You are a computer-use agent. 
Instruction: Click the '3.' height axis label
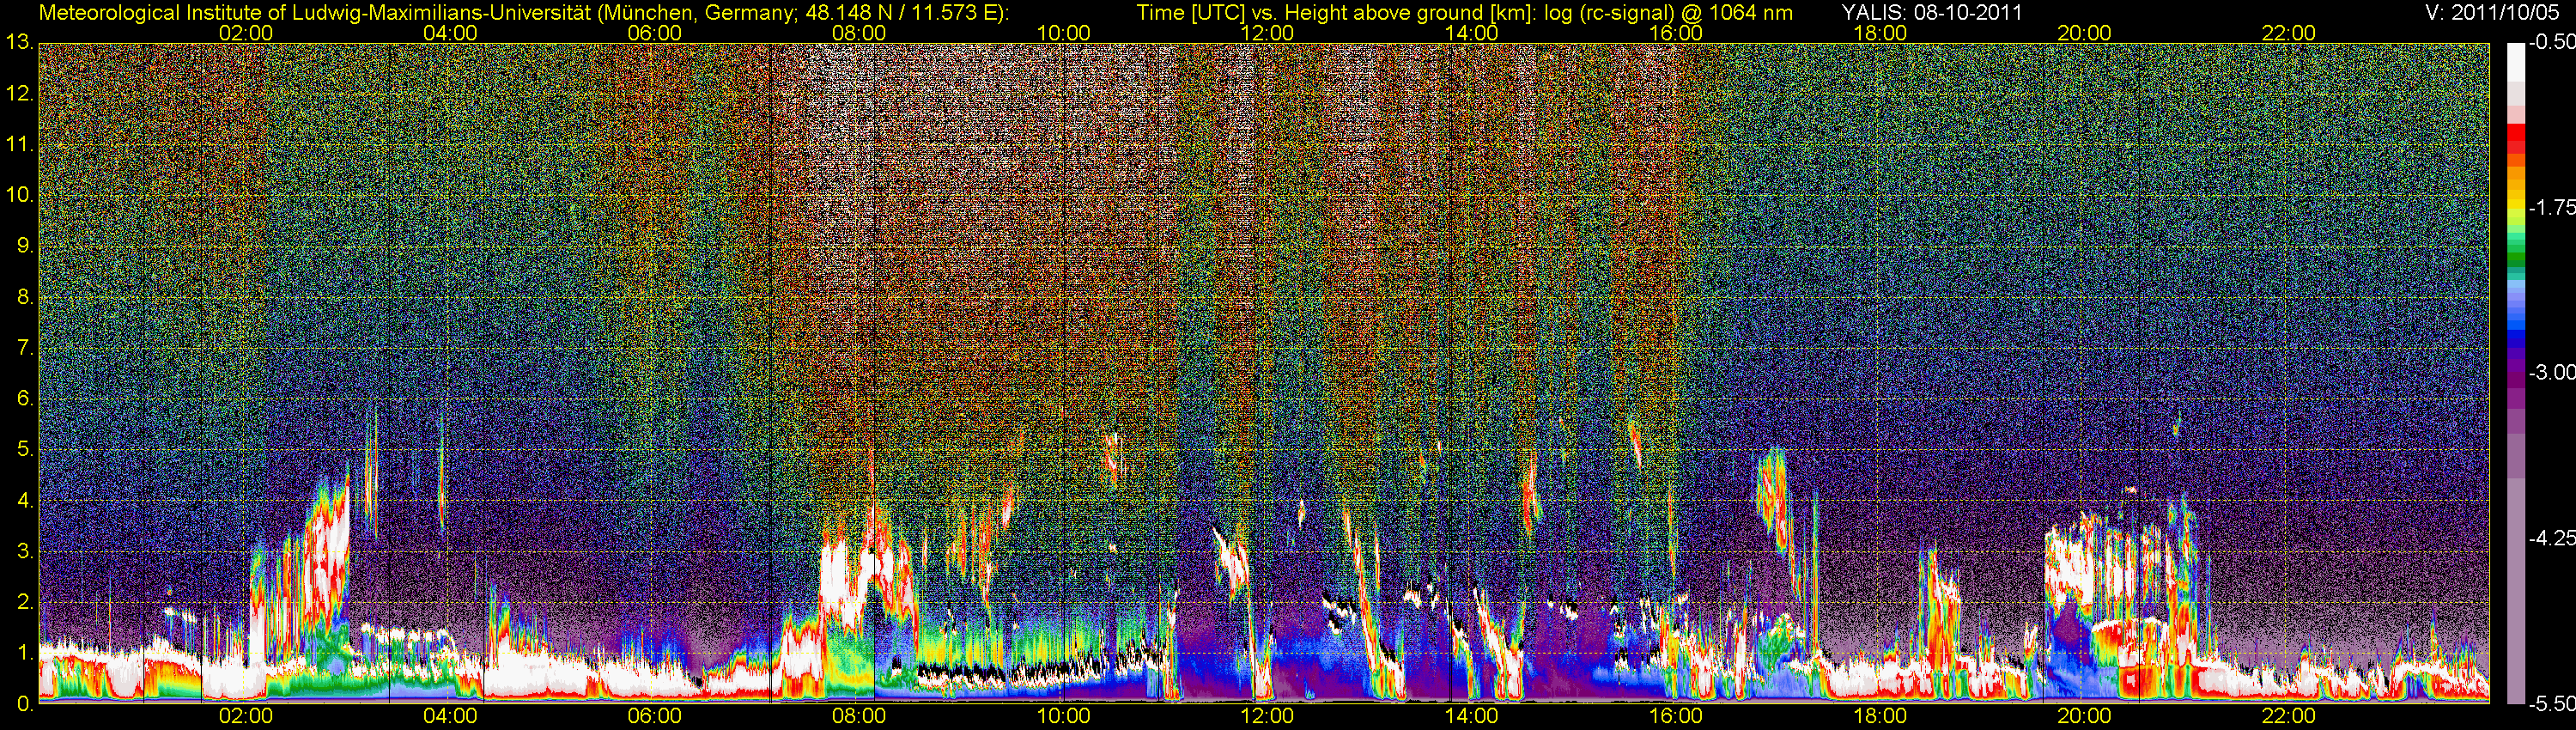point(25,551)
